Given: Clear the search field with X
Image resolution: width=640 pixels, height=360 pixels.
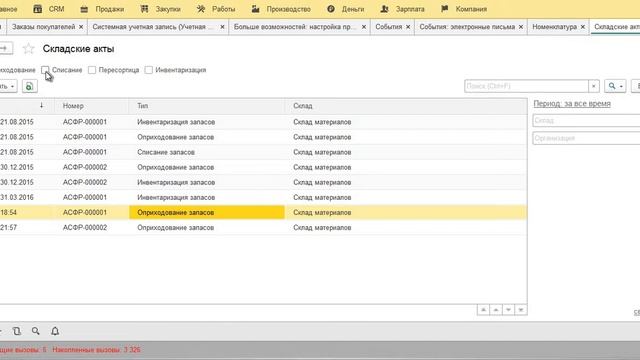Looking at the screenshot, I should (x=593, y=86).
